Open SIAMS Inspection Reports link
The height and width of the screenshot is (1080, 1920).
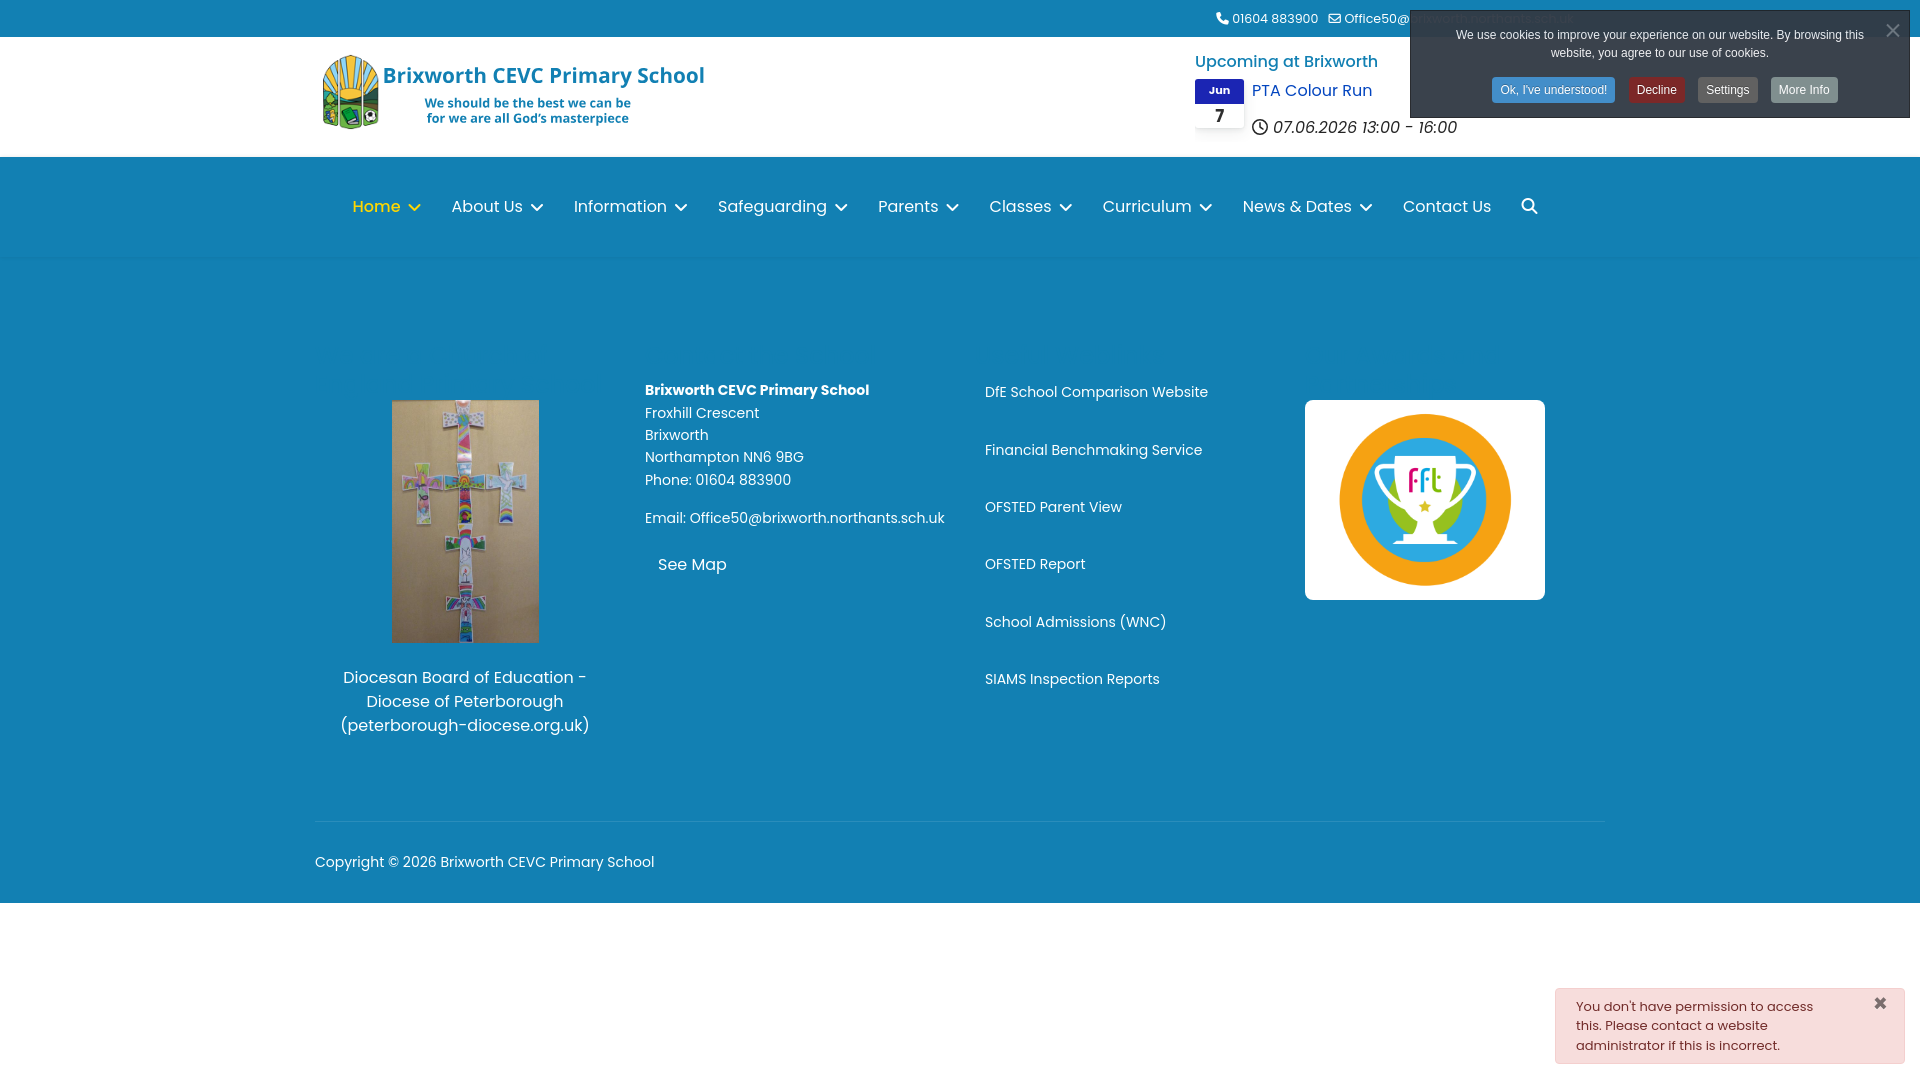click(x=1072, y=679)
